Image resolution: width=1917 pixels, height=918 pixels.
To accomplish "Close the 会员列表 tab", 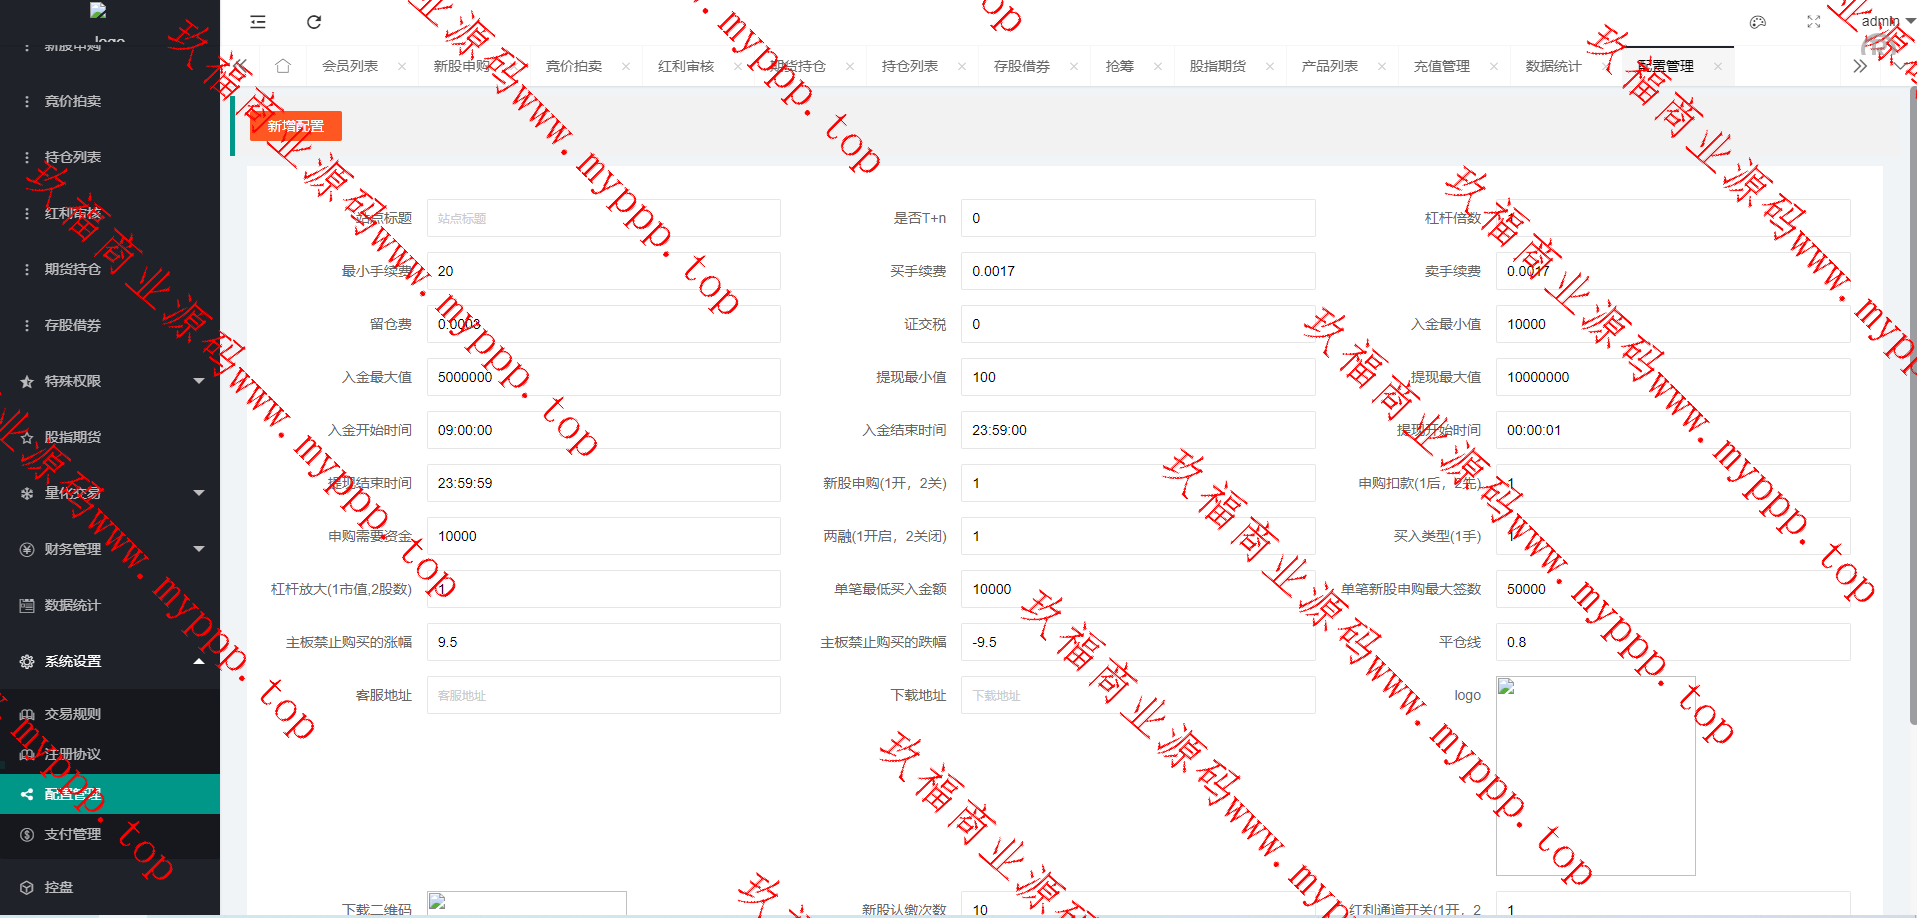I will pos(402,67).
